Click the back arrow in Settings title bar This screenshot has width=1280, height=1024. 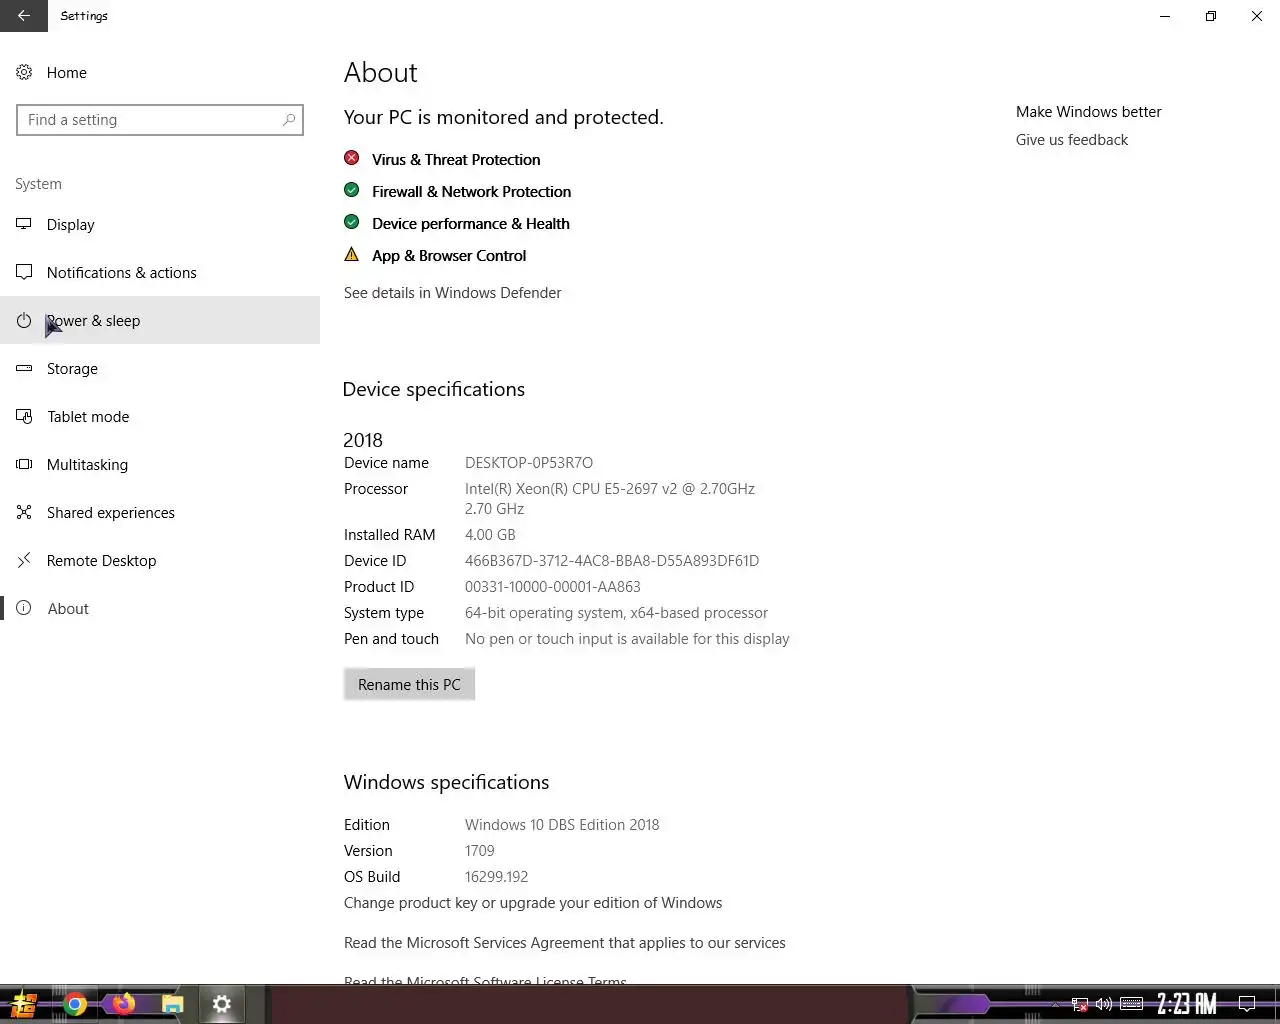click(x=23, y=16)
